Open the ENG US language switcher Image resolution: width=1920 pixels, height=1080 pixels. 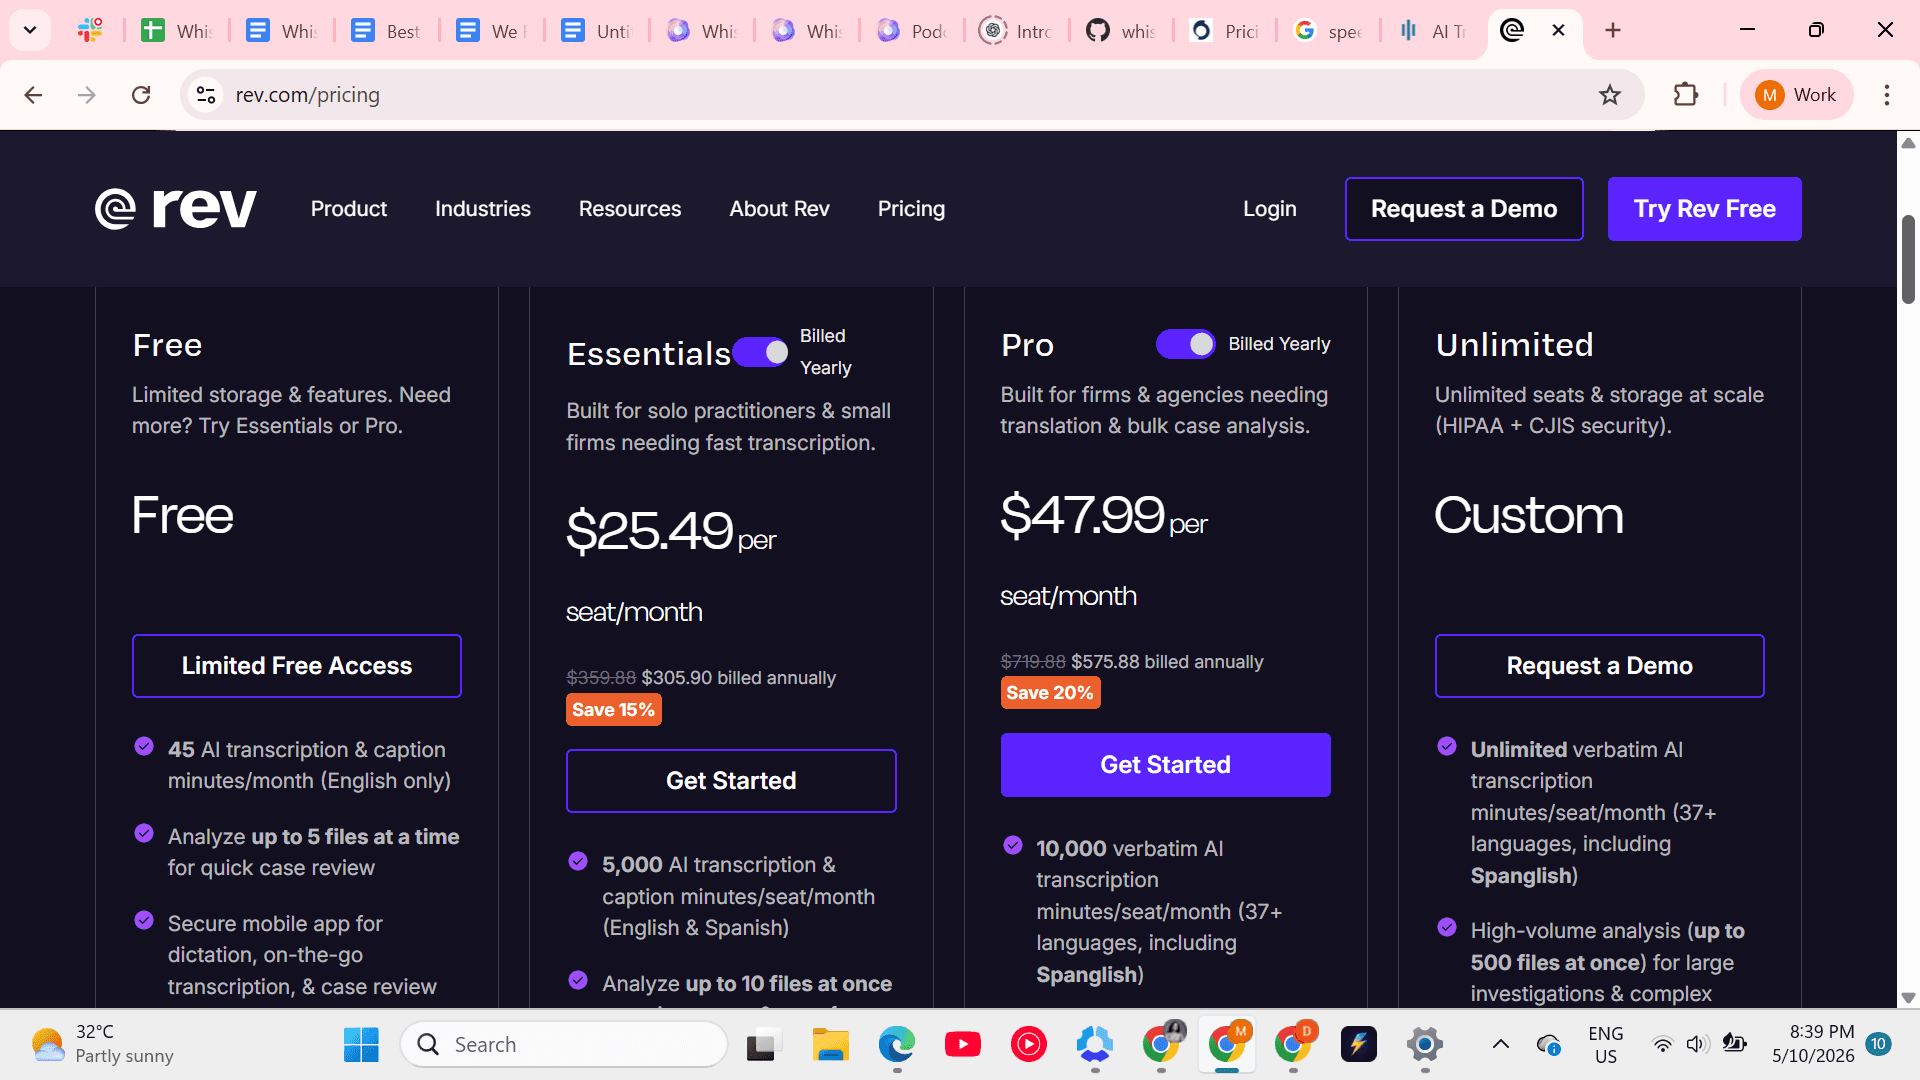pyautogui.click(x=1606, y=1045)
